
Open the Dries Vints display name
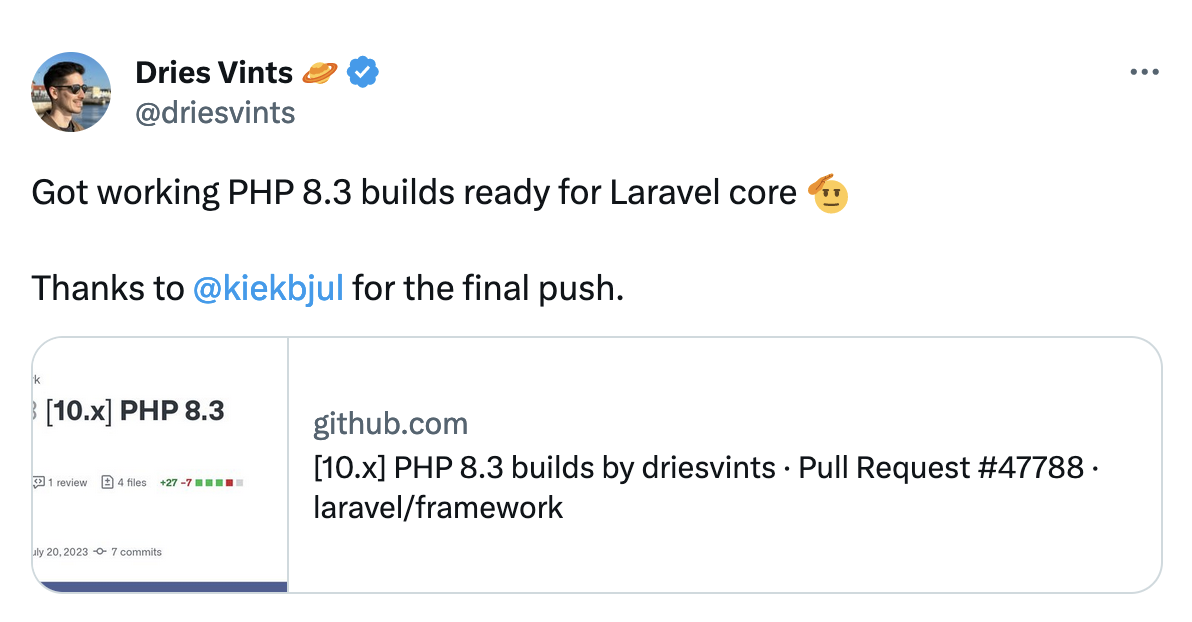(214, 73)
